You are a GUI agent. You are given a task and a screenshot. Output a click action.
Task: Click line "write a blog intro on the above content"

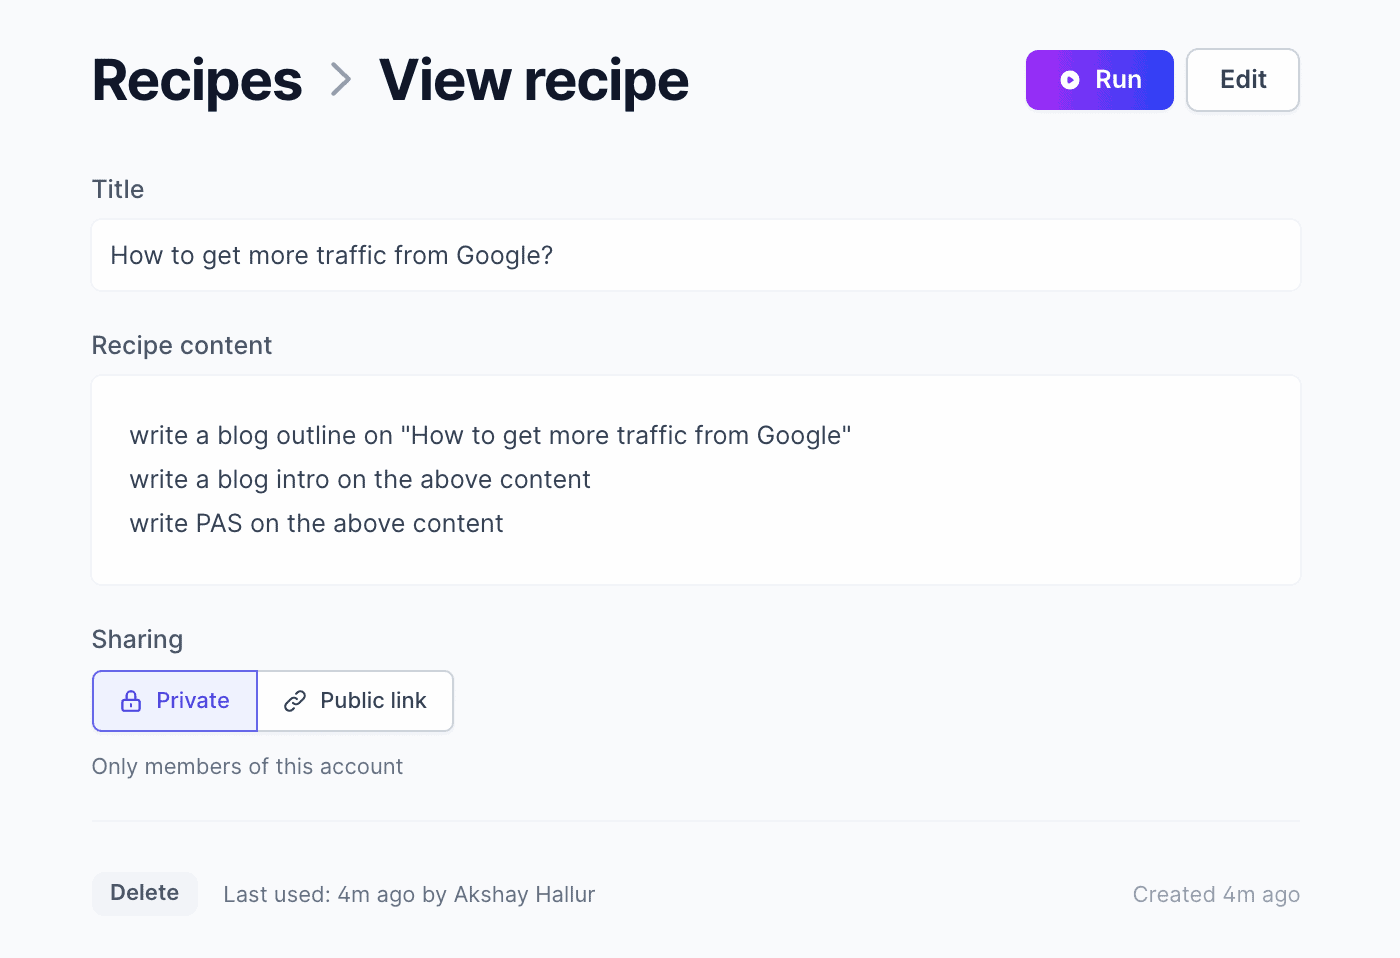[360, 480]
